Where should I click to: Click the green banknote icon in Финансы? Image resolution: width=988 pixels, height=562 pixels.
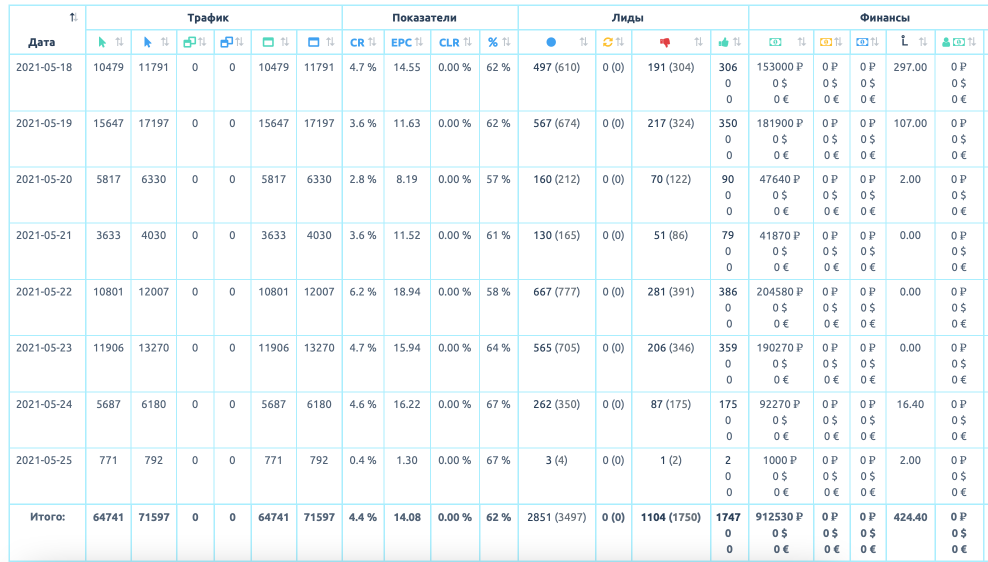tap(775, 42)
